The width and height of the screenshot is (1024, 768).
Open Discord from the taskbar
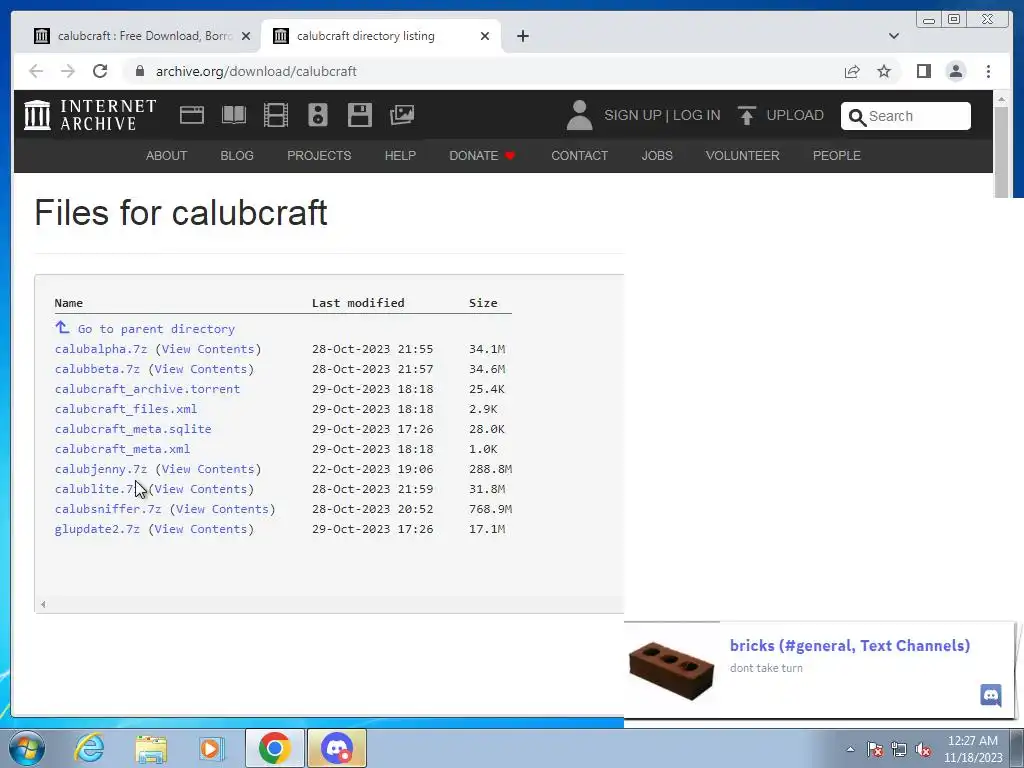(x=337, y=748)
